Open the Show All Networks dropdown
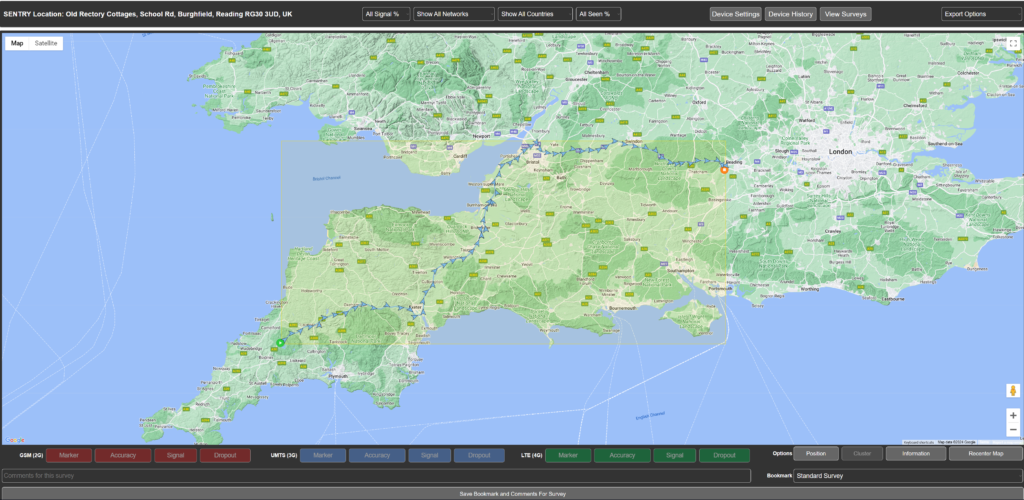Screen dimensions: 1024x500 [x=454, y=14]
